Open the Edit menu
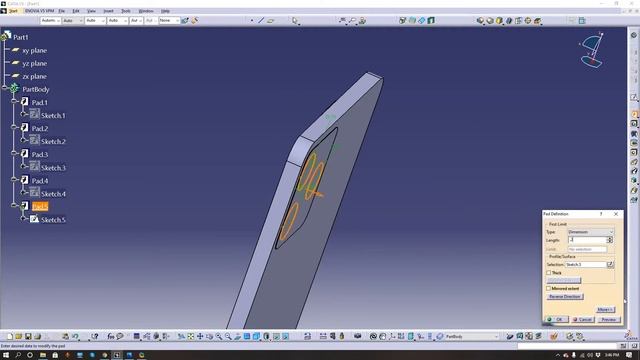 click(76, 11)
